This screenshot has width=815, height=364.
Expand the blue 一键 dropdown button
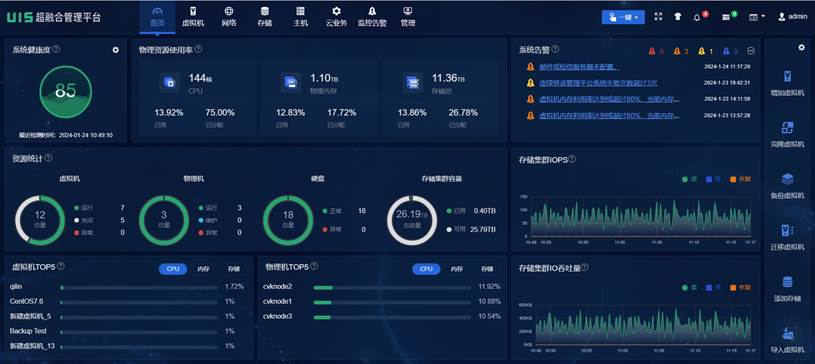point(623,17)
